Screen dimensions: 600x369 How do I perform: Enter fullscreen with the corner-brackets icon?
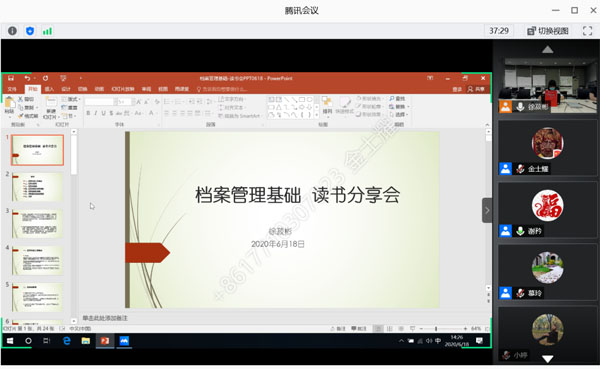(587, 31)
